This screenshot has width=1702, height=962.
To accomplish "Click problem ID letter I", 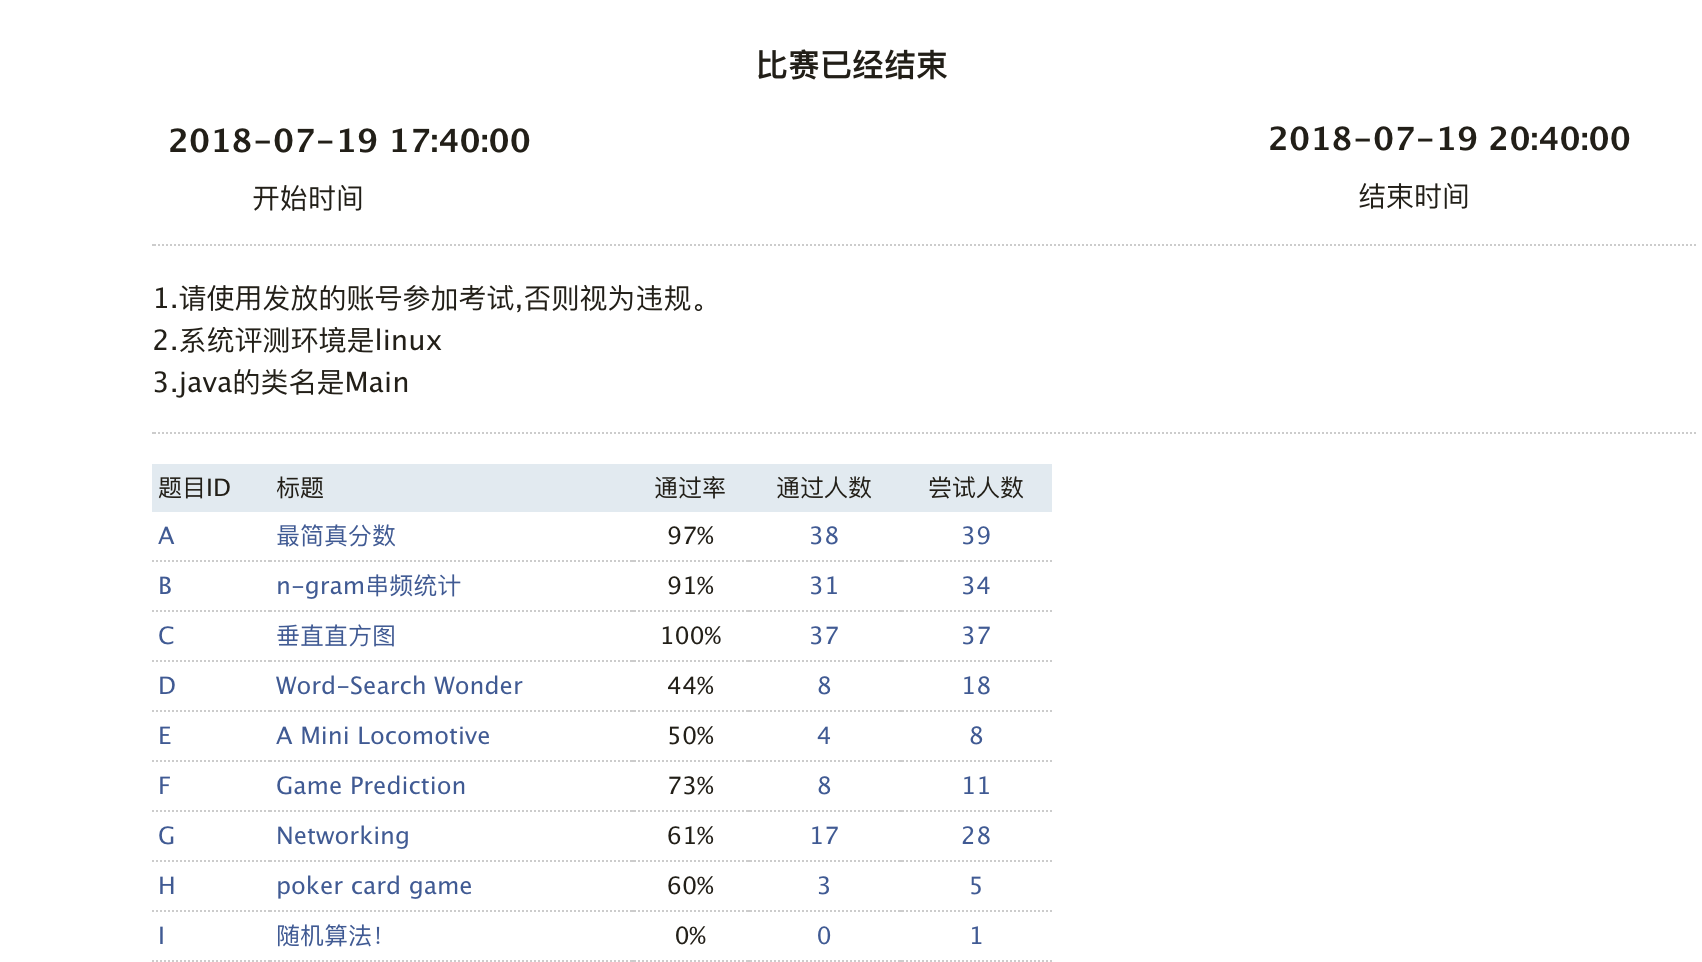I will point(162,936).
